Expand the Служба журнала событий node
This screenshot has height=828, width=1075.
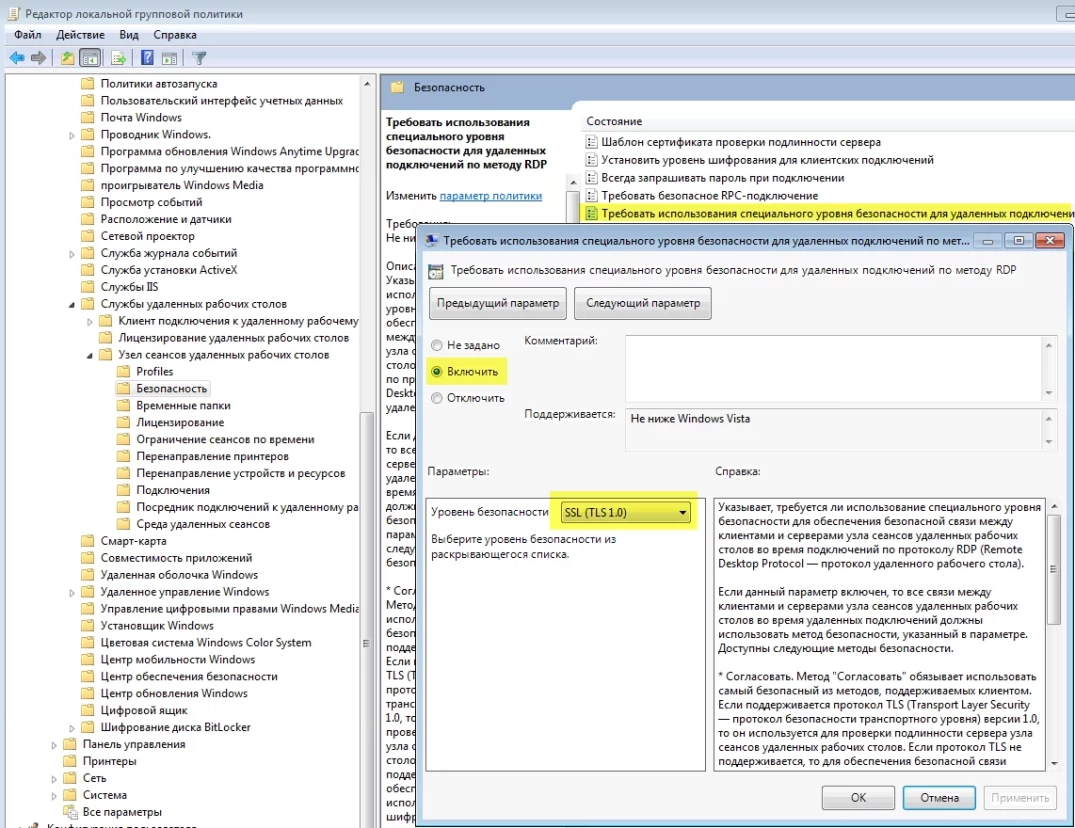click(x=72, y=254)
